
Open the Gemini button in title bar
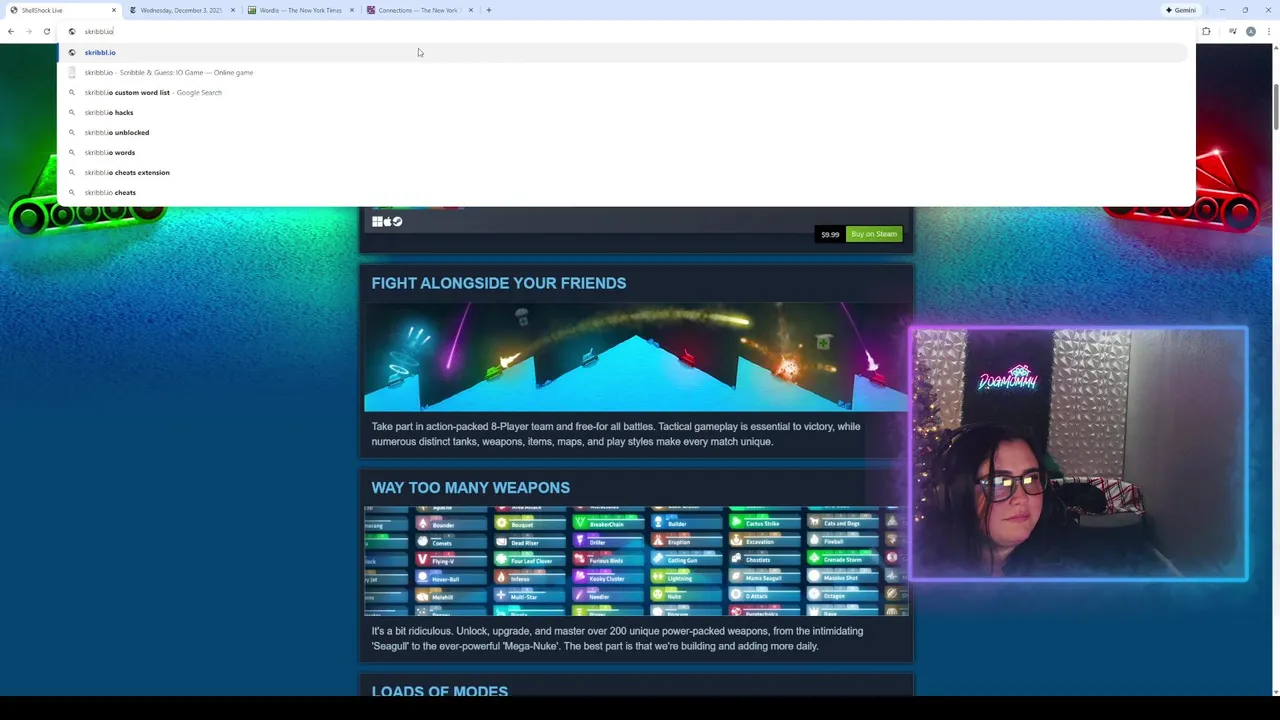[x=1180, y=10]
